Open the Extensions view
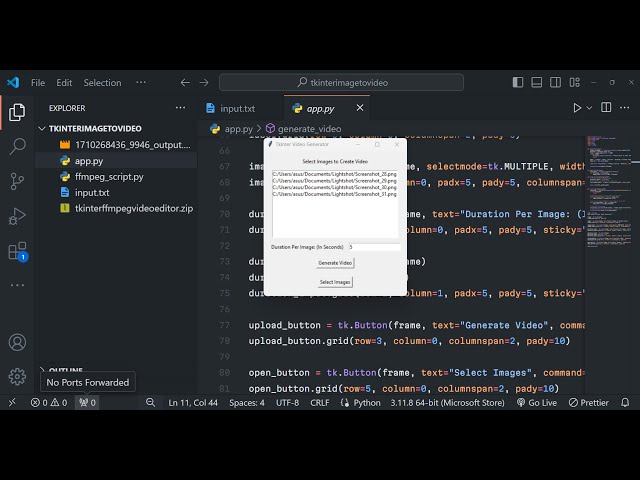The image size is (640, 480). pos(17,251)
